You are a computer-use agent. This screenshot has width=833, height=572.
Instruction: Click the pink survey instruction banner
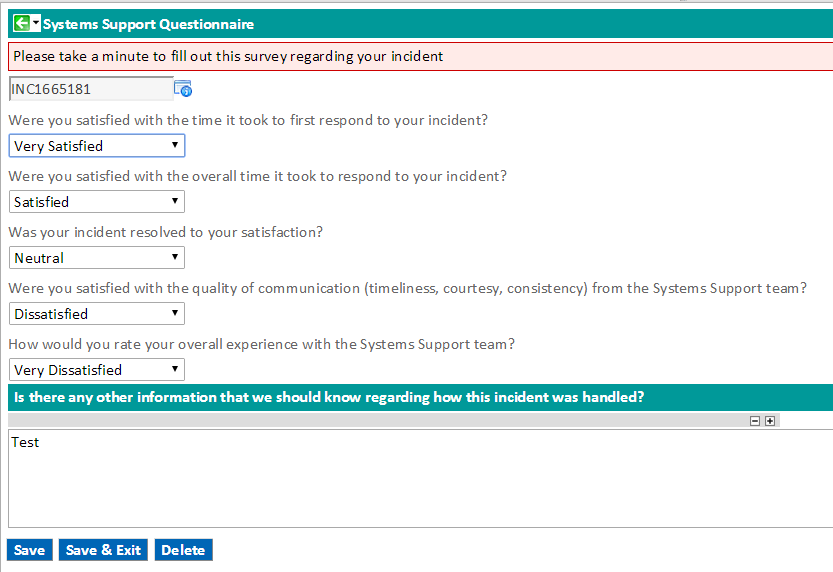point(421,56)
